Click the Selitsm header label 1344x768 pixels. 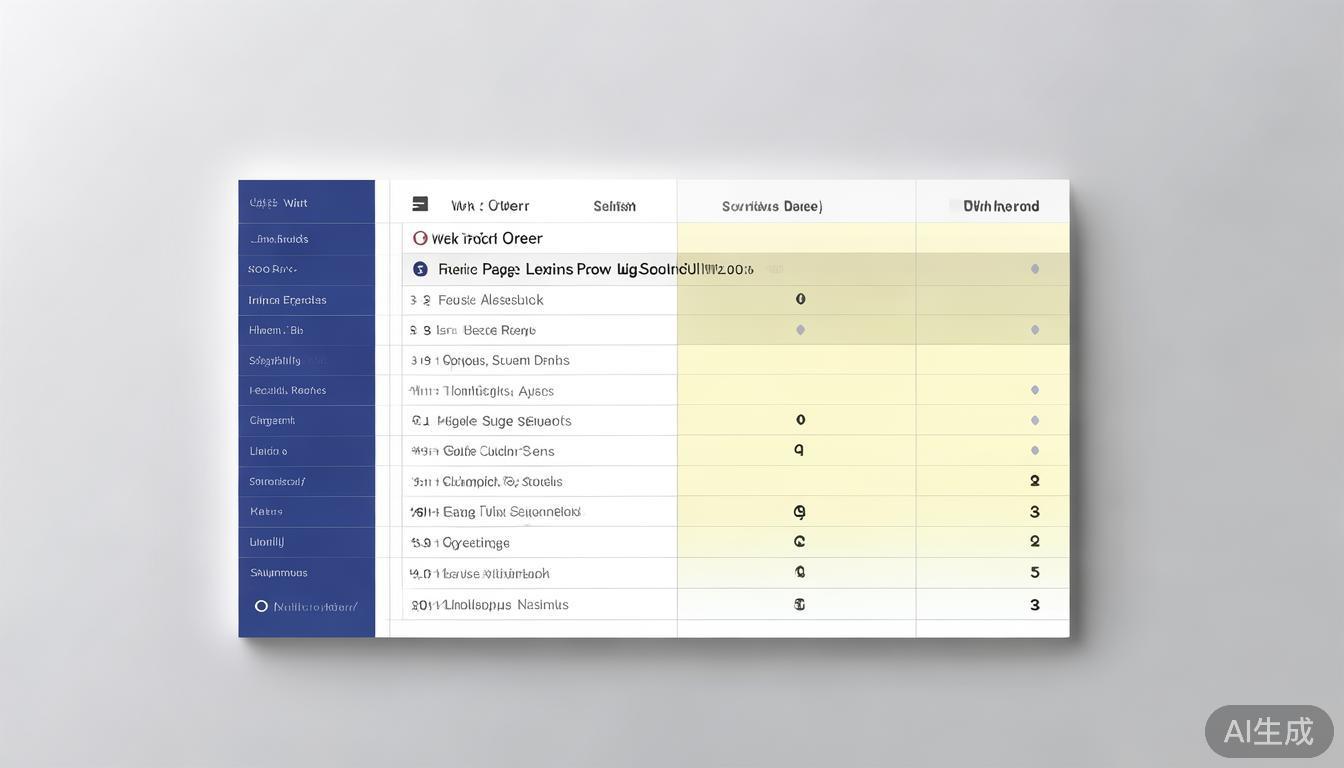click(614, 206)
